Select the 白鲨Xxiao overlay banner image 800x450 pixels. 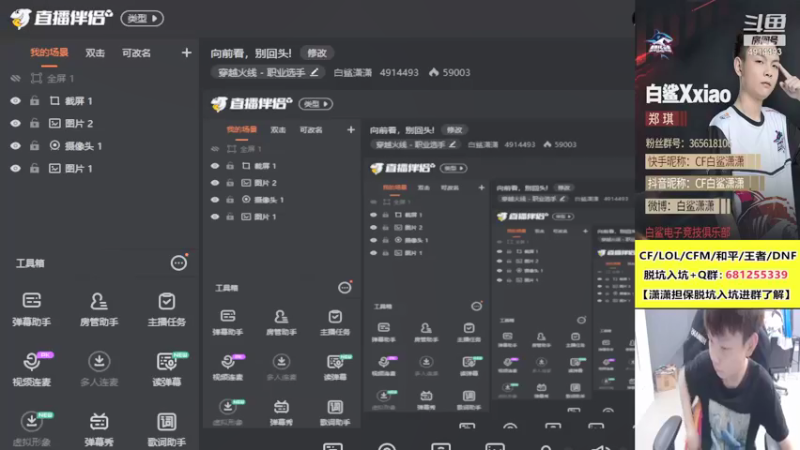point(717,120)
